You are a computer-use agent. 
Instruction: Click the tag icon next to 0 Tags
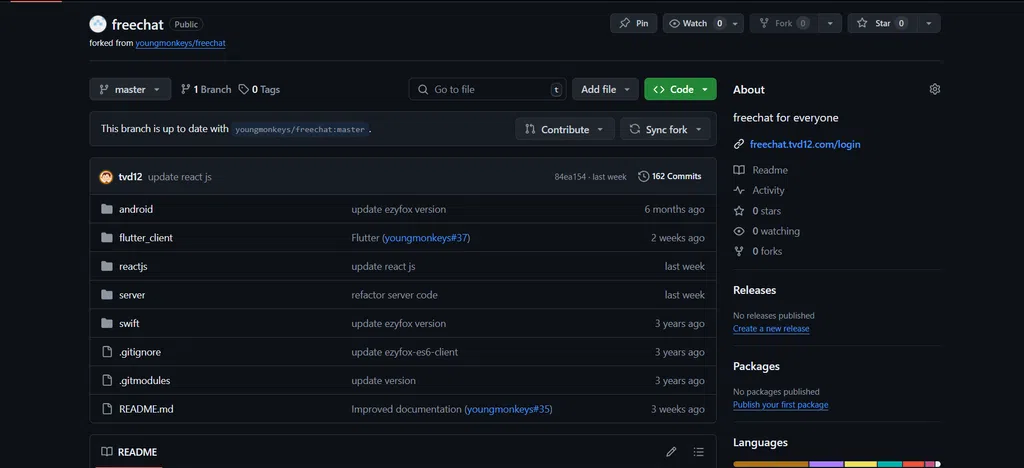(x=244, y=89)
